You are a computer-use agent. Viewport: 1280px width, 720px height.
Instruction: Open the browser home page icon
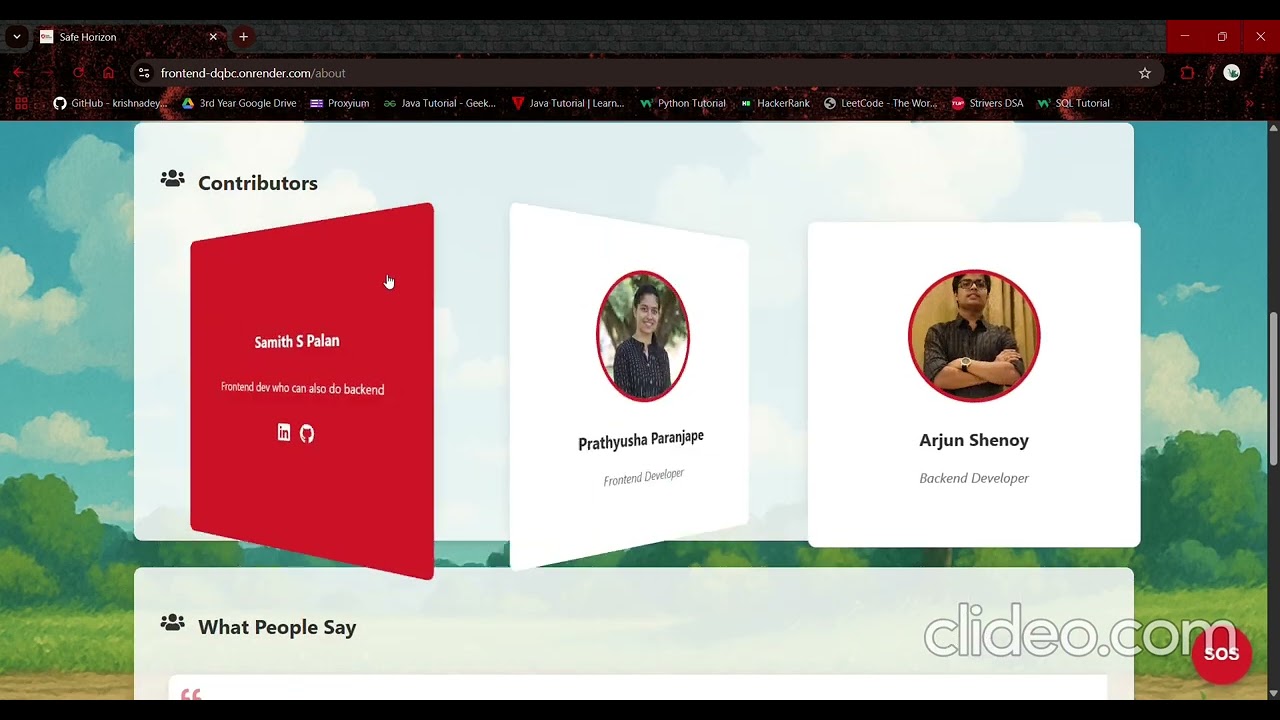click(108, 73)
